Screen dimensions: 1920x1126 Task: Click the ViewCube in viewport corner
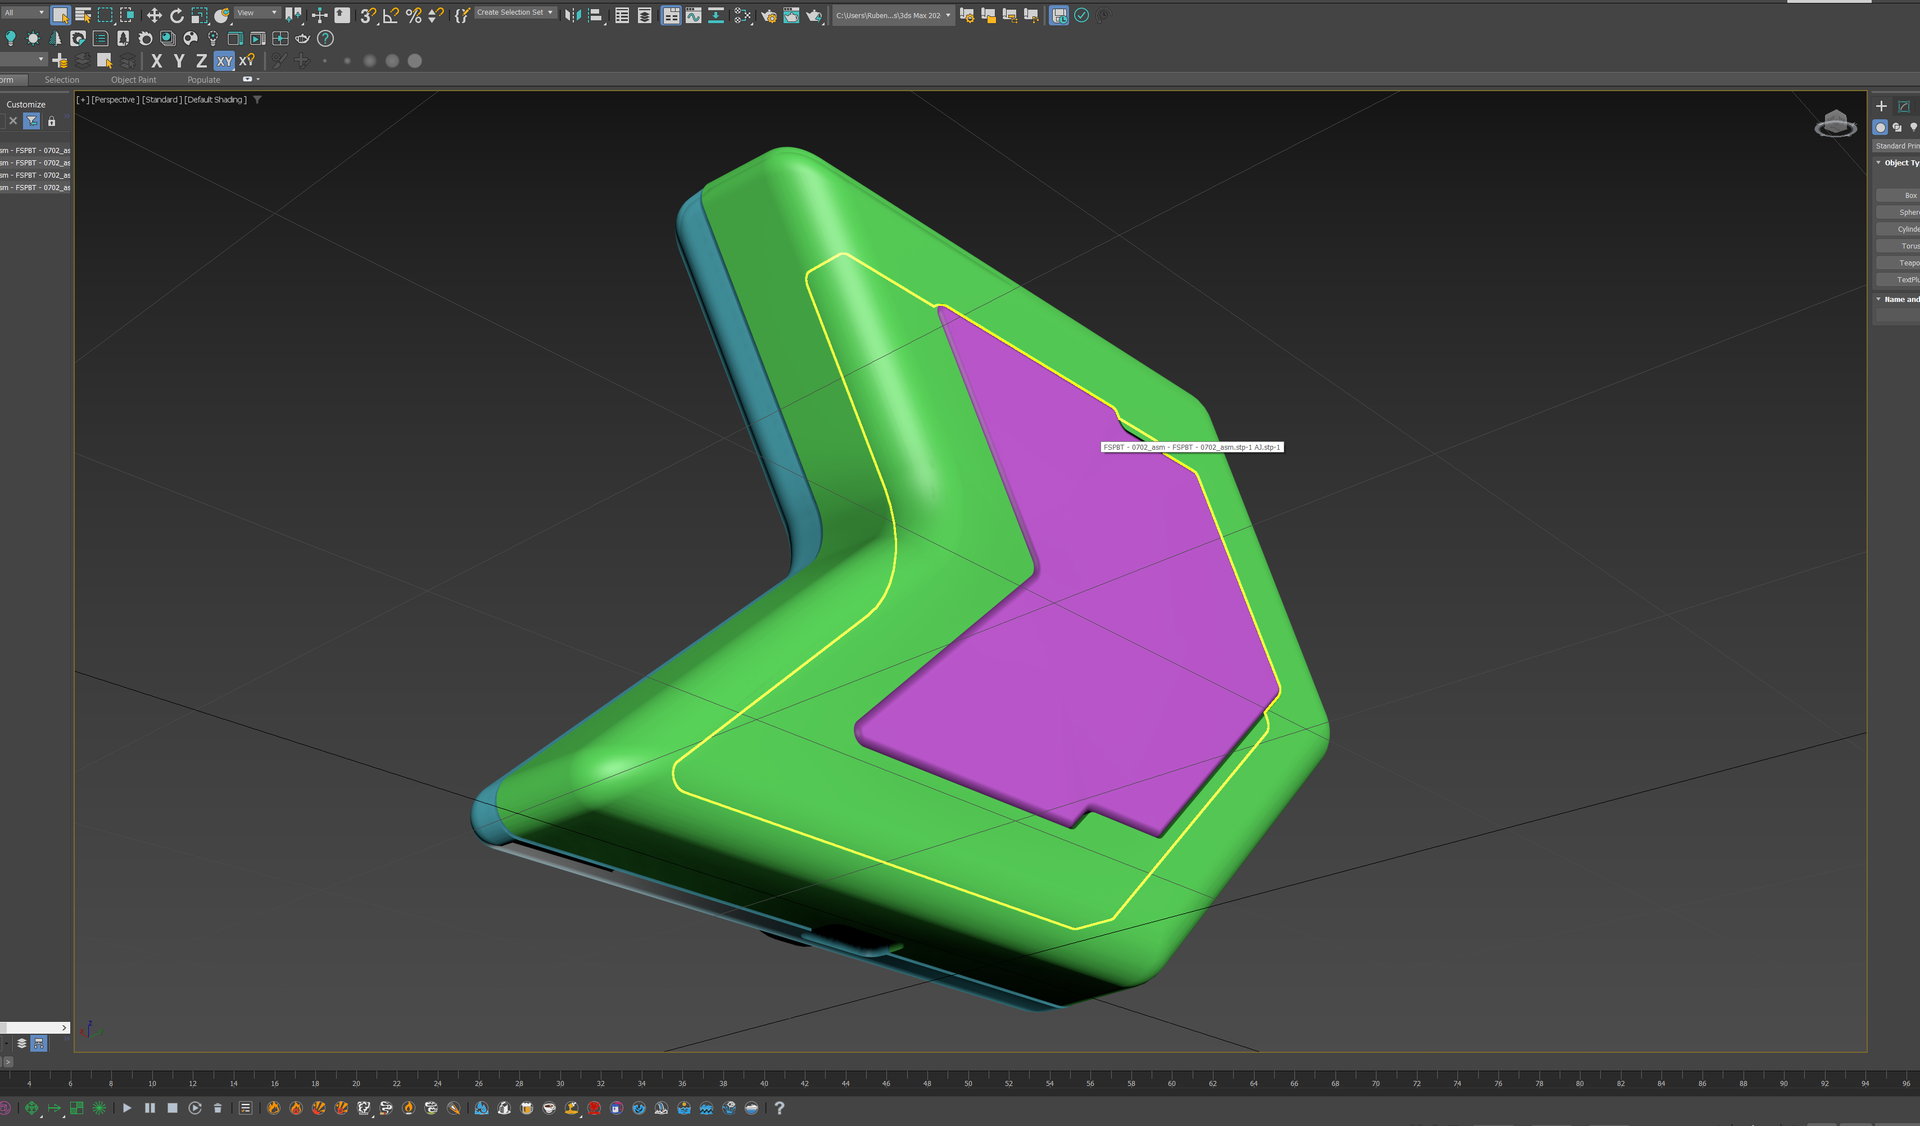(1835, 124)
